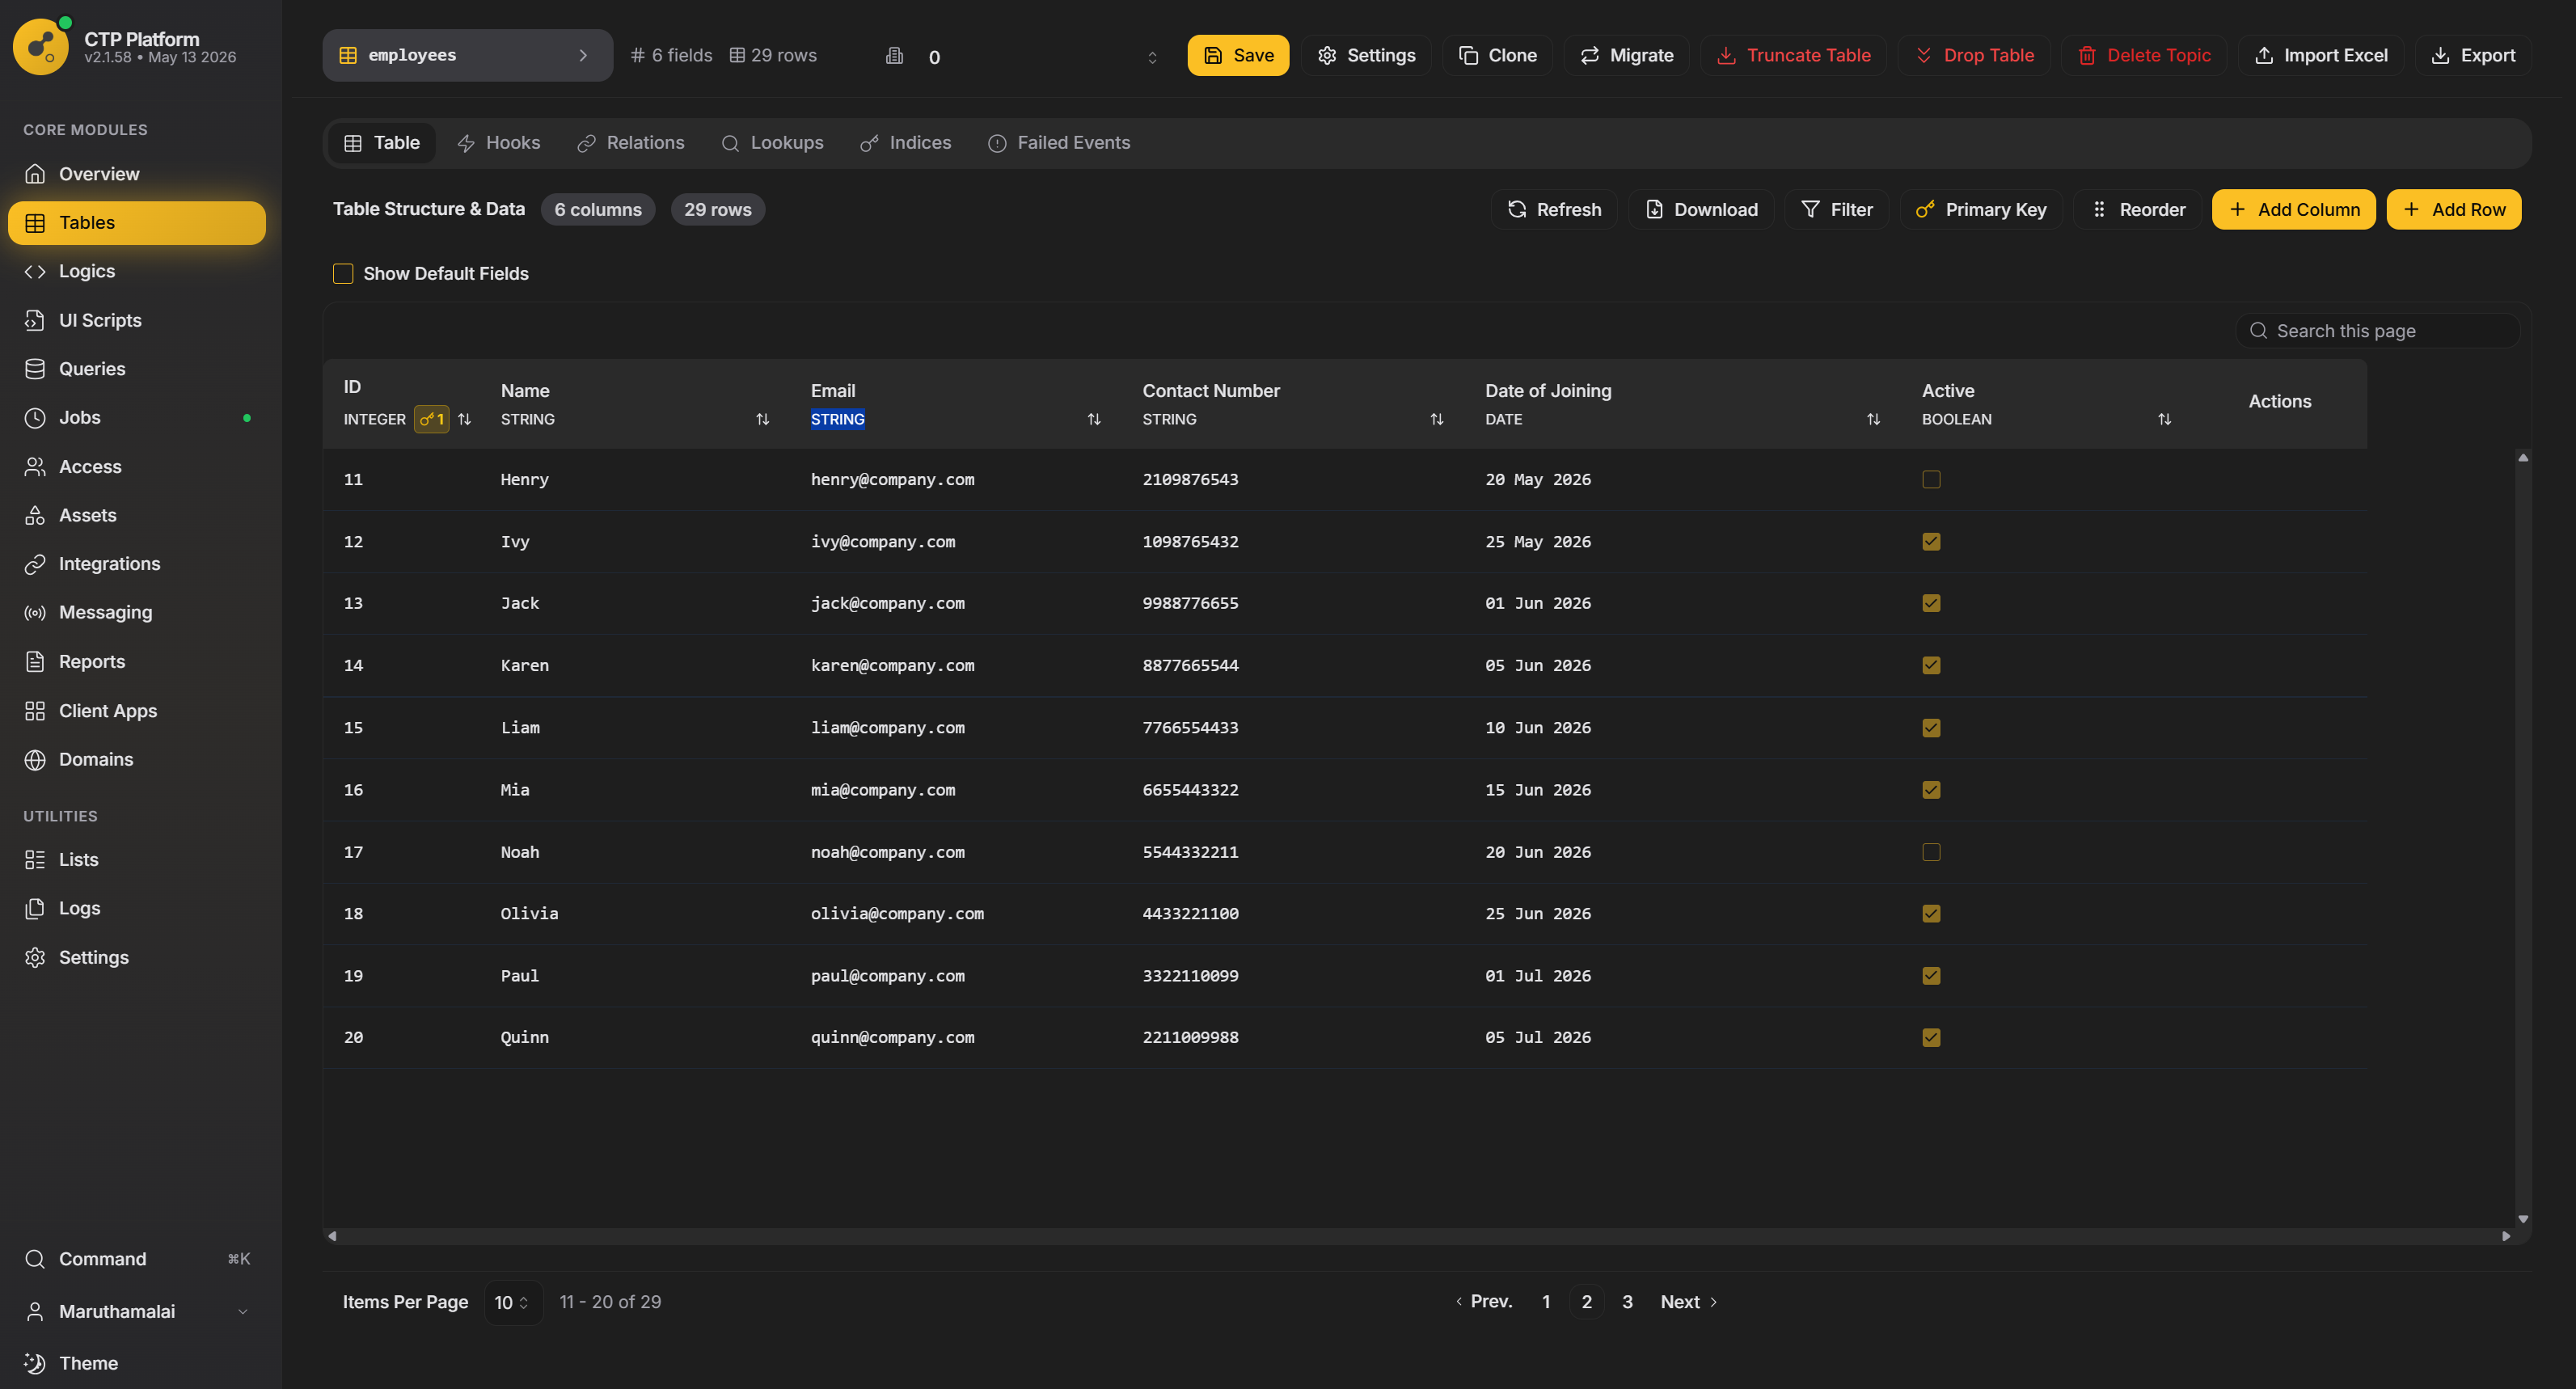
Task: Click Truncate Table button
Action: (1793, 55)
